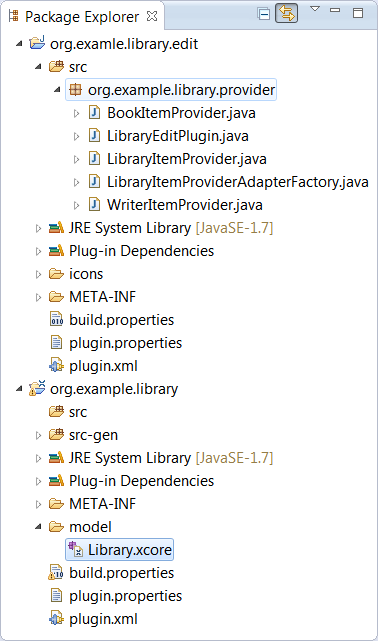Minimize the Package Explorer view
Viewport: 378px width, 641px height.
click(x=335, y=10)
